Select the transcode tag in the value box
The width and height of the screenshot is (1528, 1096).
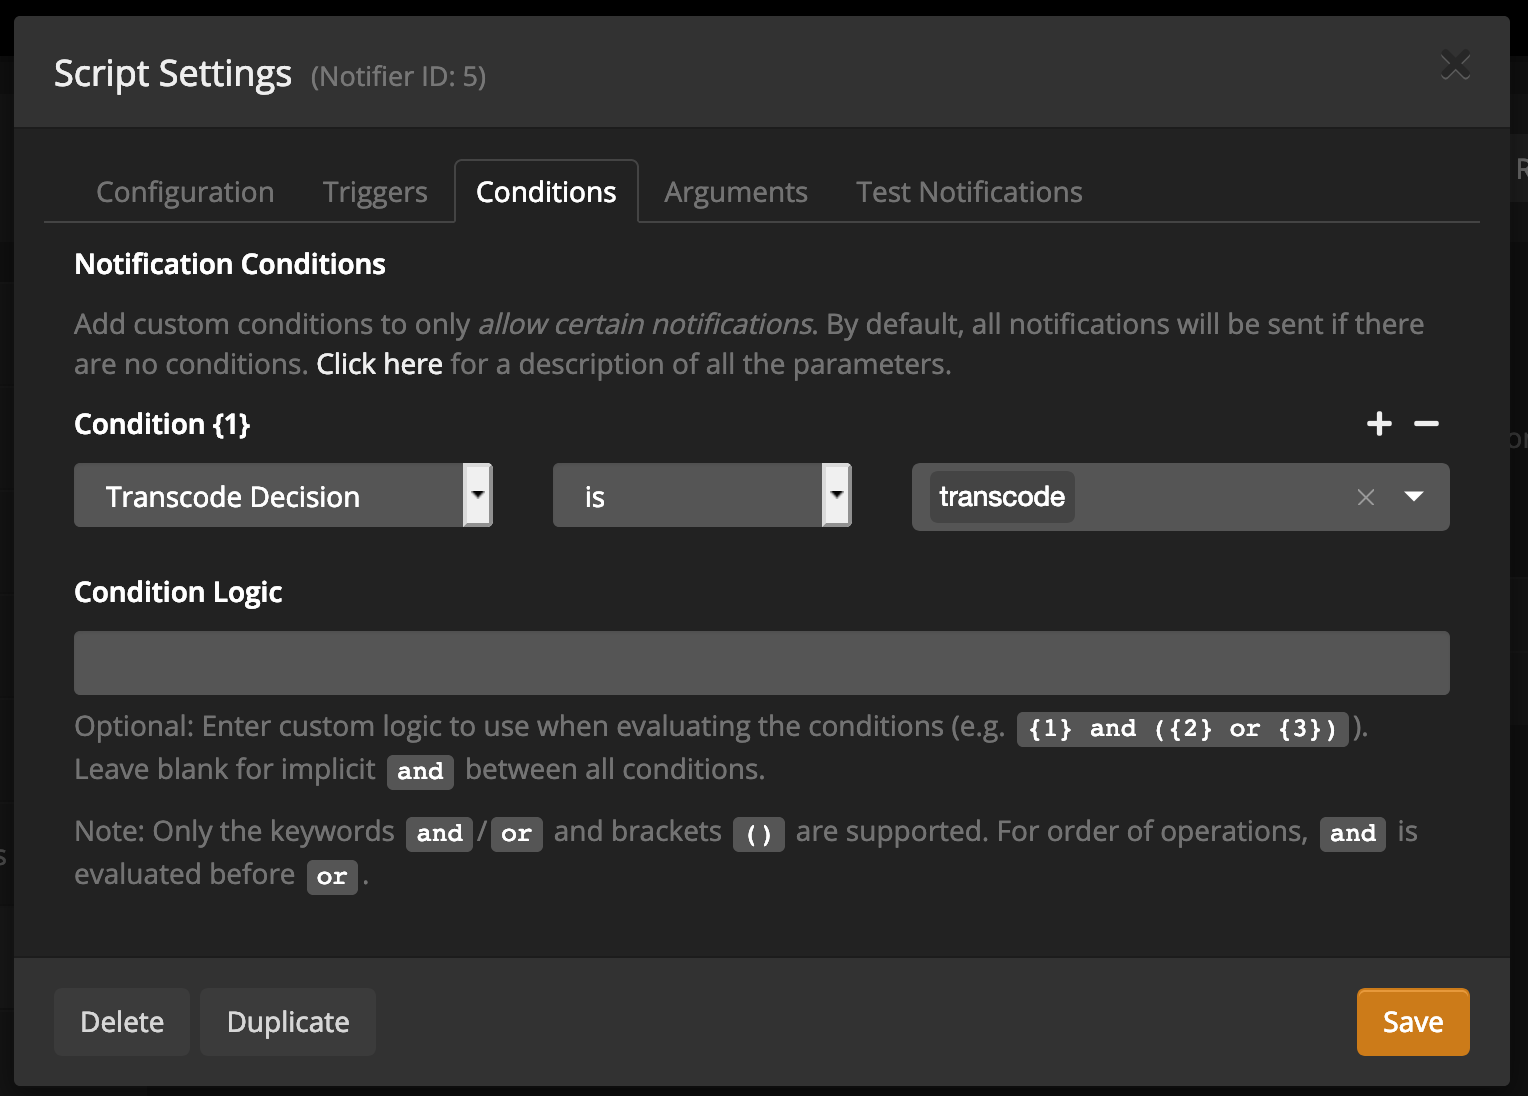point(1001,497)
